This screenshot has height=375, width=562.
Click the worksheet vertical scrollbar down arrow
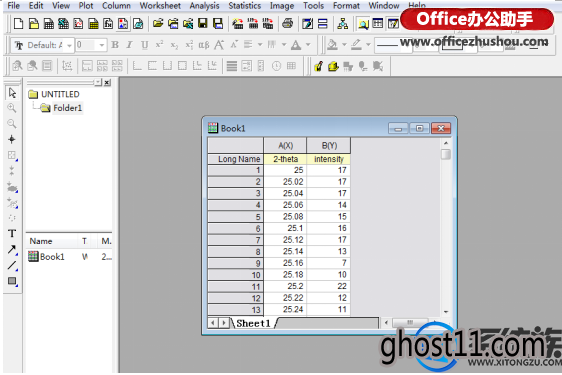click(446, 312)
